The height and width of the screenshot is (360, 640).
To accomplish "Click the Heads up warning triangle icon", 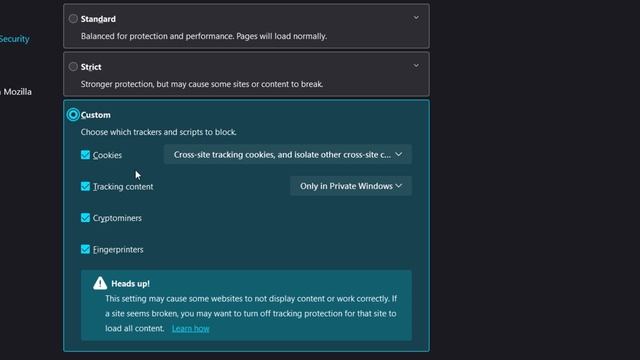I will pyautogui.click(x=100, y=283).
